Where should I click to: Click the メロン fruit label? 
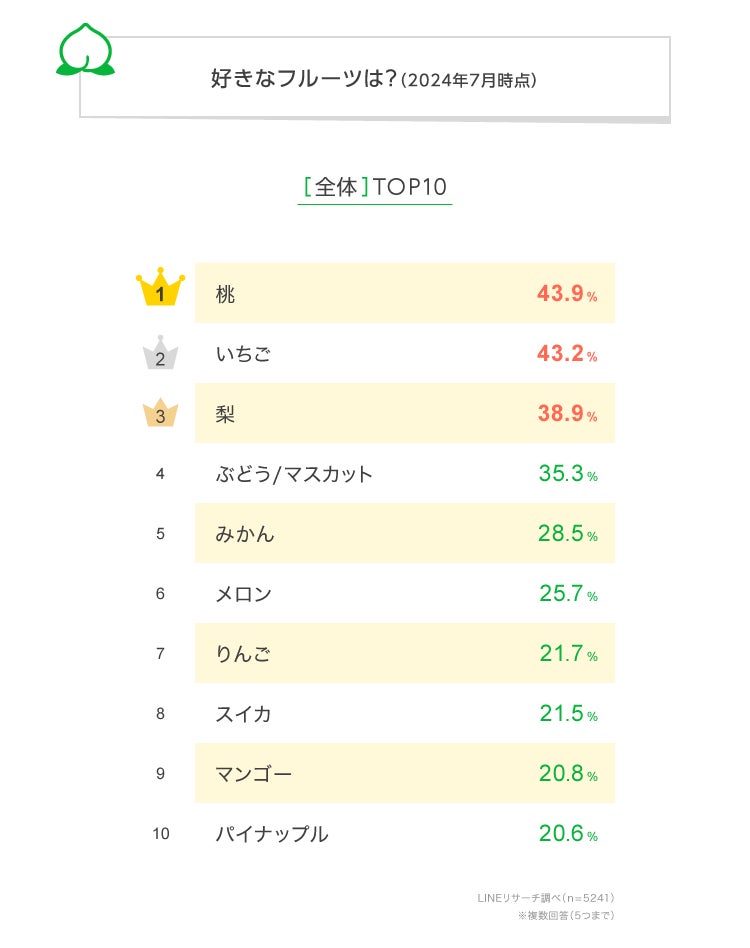click(x=244, y=594)
